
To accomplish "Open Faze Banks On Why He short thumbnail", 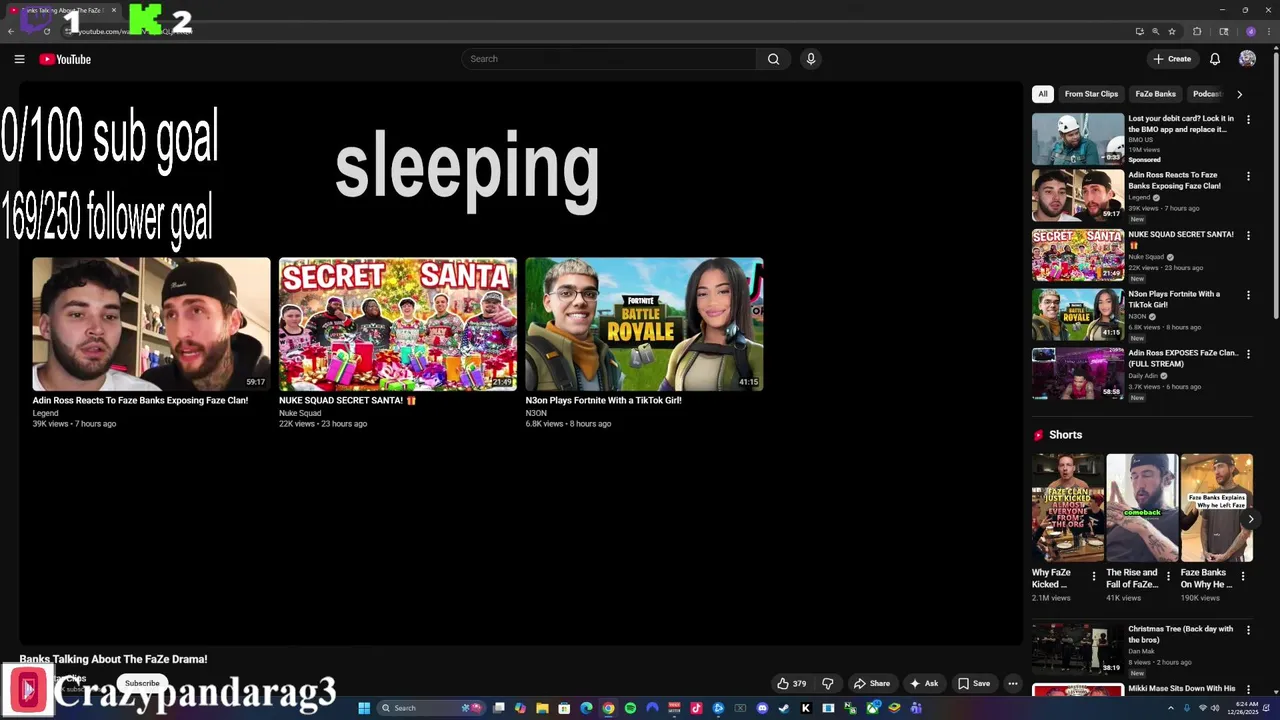I will 1216,508.
